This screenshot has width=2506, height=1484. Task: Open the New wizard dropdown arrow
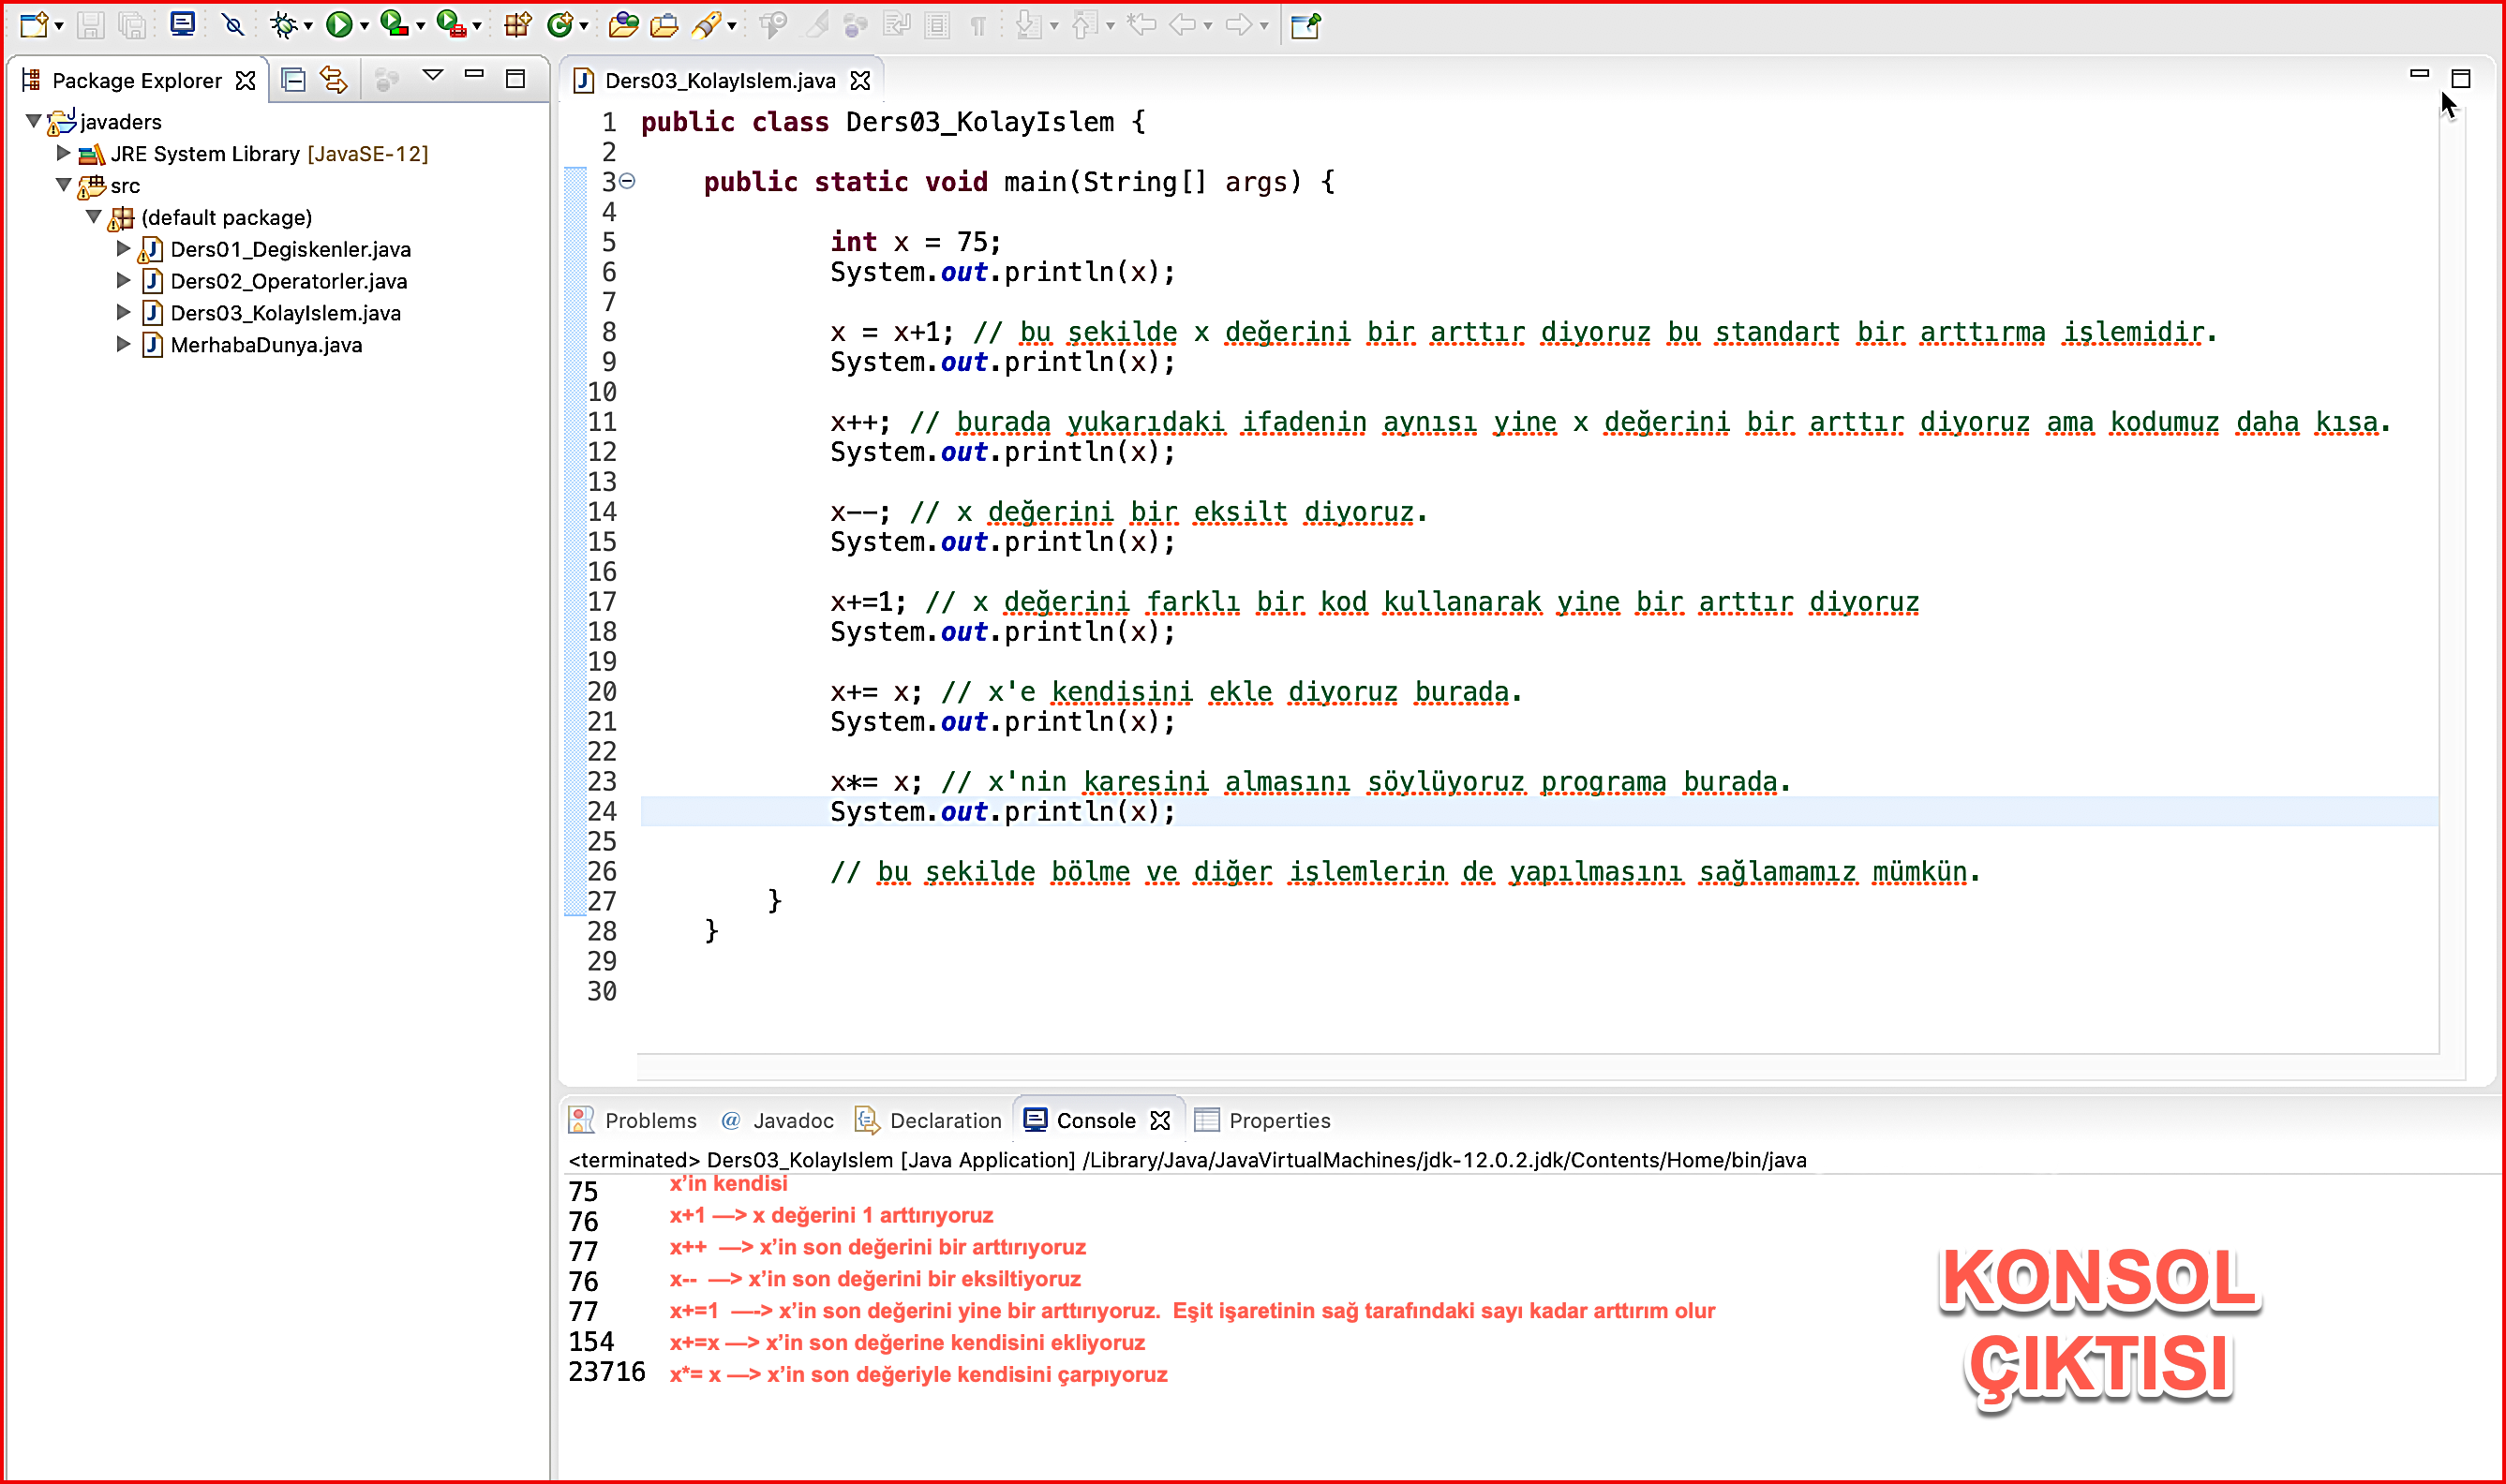point(59,27)
